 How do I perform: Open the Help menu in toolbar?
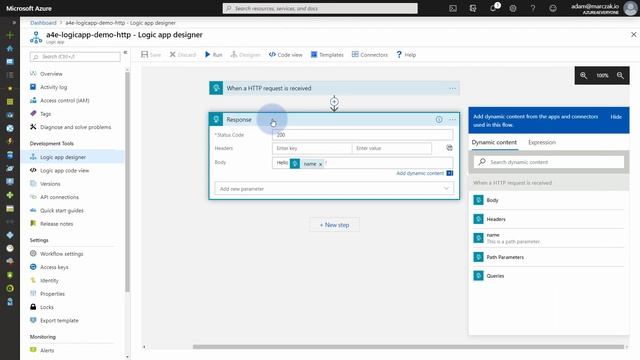(406, 54)
